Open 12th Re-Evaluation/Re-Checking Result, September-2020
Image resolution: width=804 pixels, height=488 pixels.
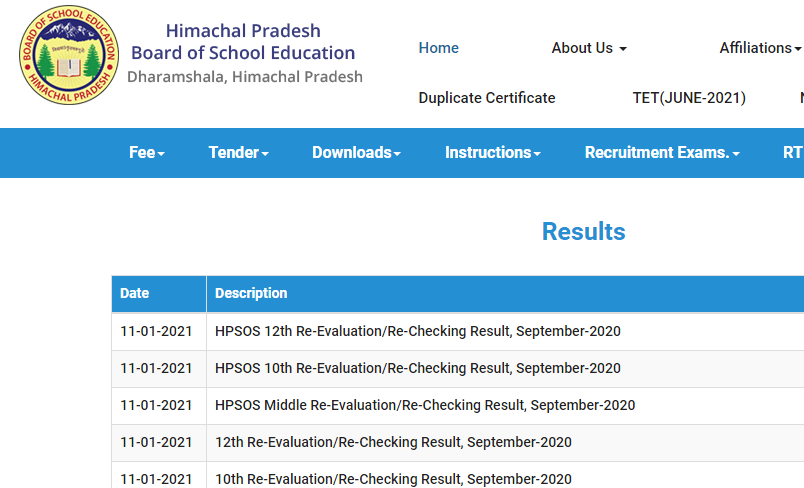(x=393, y=442)
